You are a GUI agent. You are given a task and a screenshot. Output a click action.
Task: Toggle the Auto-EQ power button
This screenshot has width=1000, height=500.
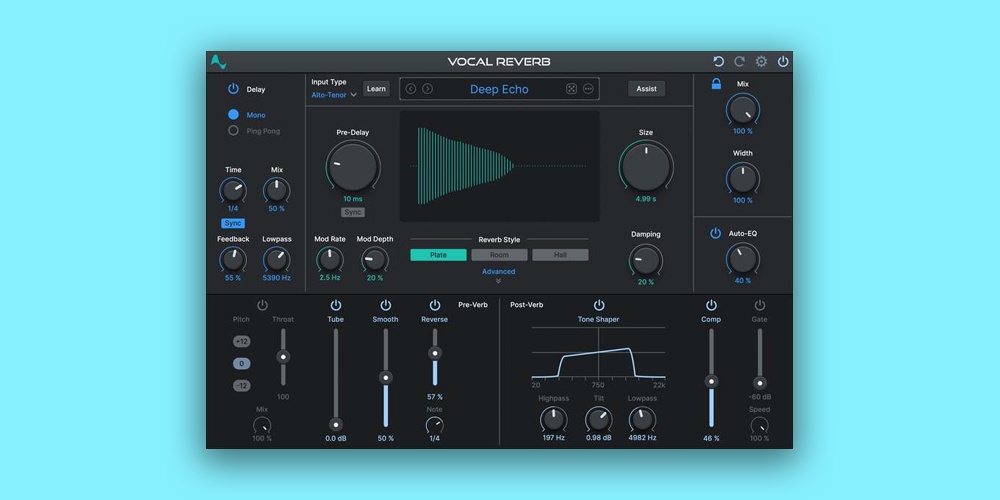715,234
